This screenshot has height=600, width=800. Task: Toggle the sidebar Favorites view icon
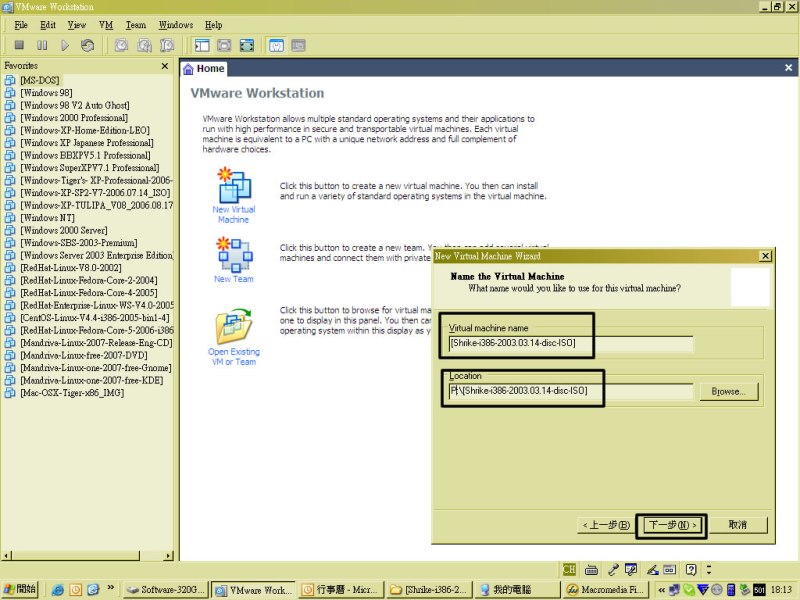202,45
